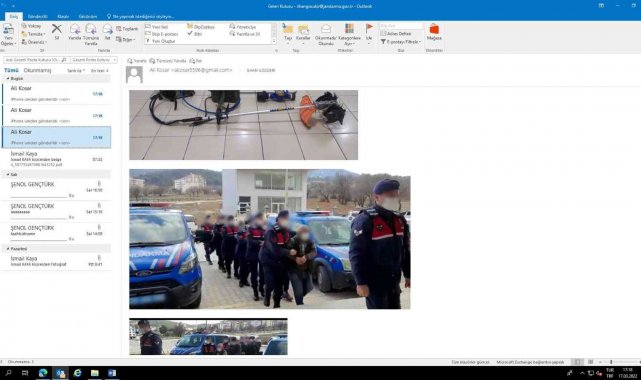Open the Görünüm ribbon tab
The width and height of the screenshot is (641, 380).
pos(87,16)
